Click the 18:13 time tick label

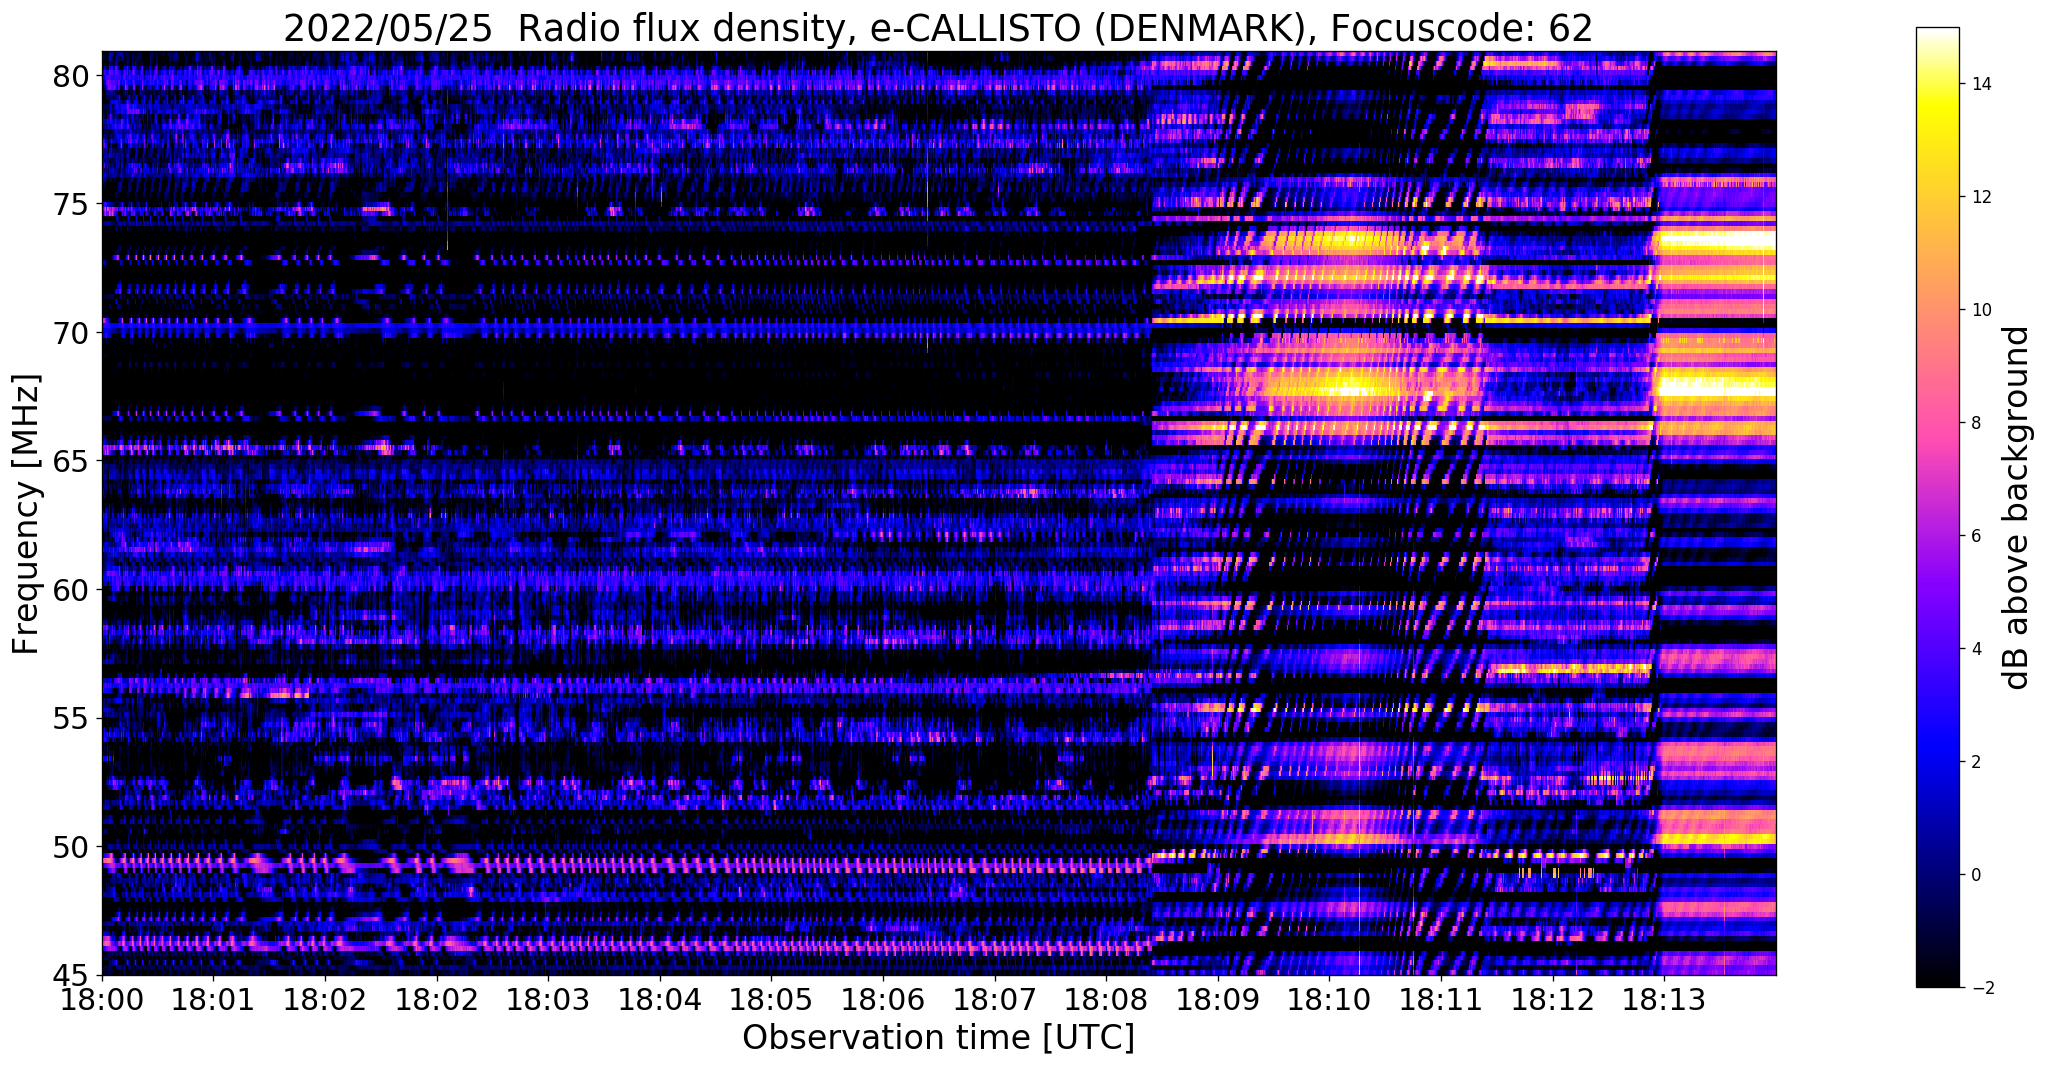[1664, 999]
